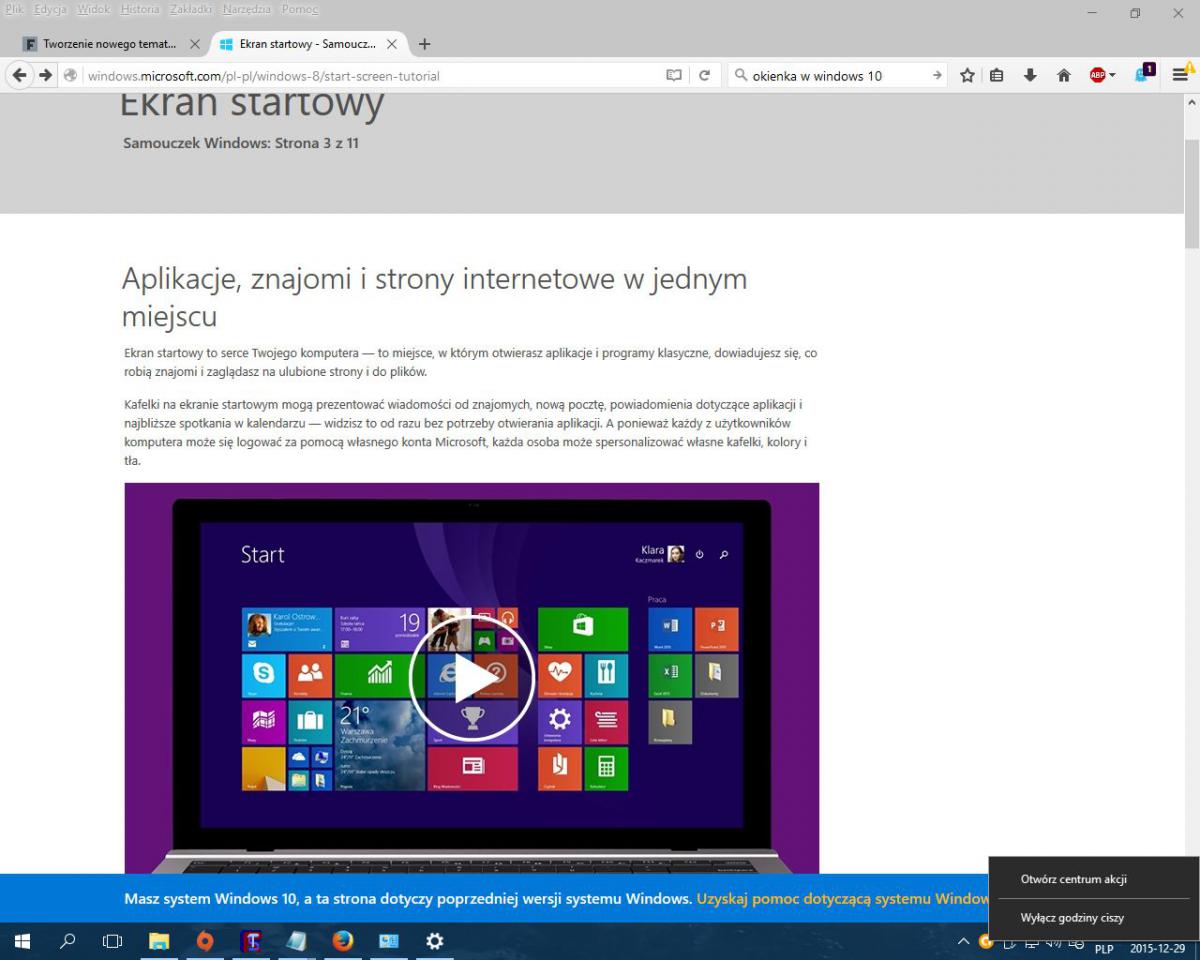Select the 'Ekran startowy - Samoucz...' tab

tap(308, 44)
